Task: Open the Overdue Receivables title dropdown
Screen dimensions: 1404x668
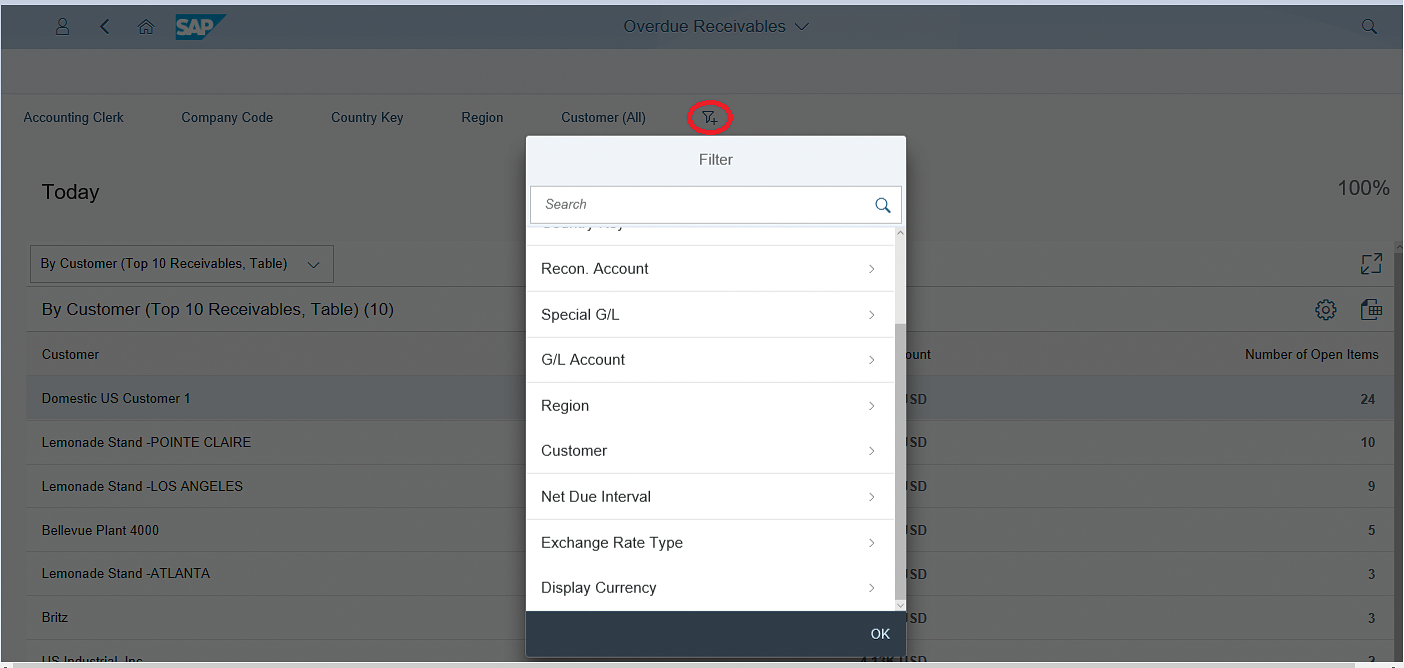Action: (716, 27)
